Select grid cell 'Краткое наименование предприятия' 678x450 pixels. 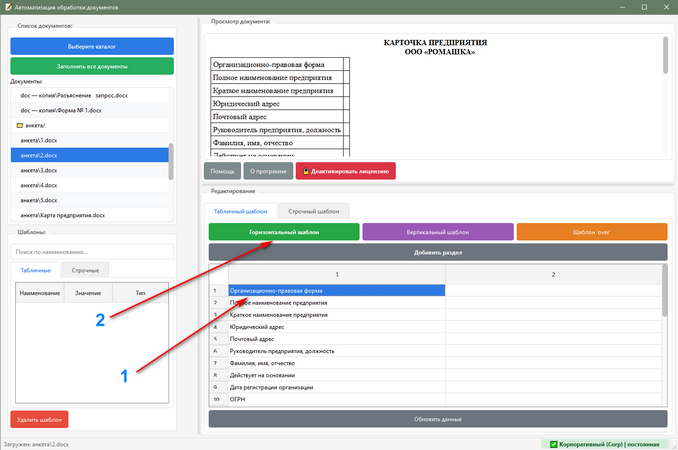coord(337,315)
